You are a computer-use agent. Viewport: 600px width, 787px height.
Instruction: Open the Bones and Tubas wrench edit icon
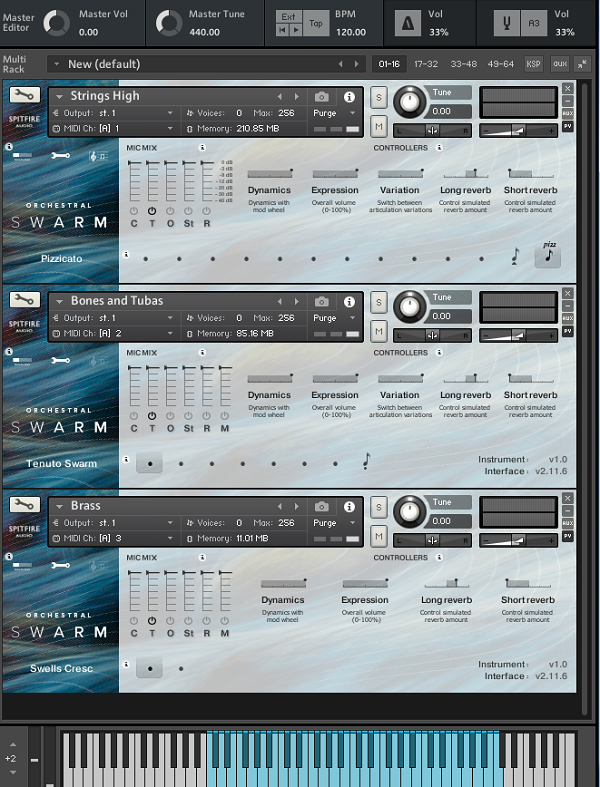pyautogui.click(x=25, y=300)
